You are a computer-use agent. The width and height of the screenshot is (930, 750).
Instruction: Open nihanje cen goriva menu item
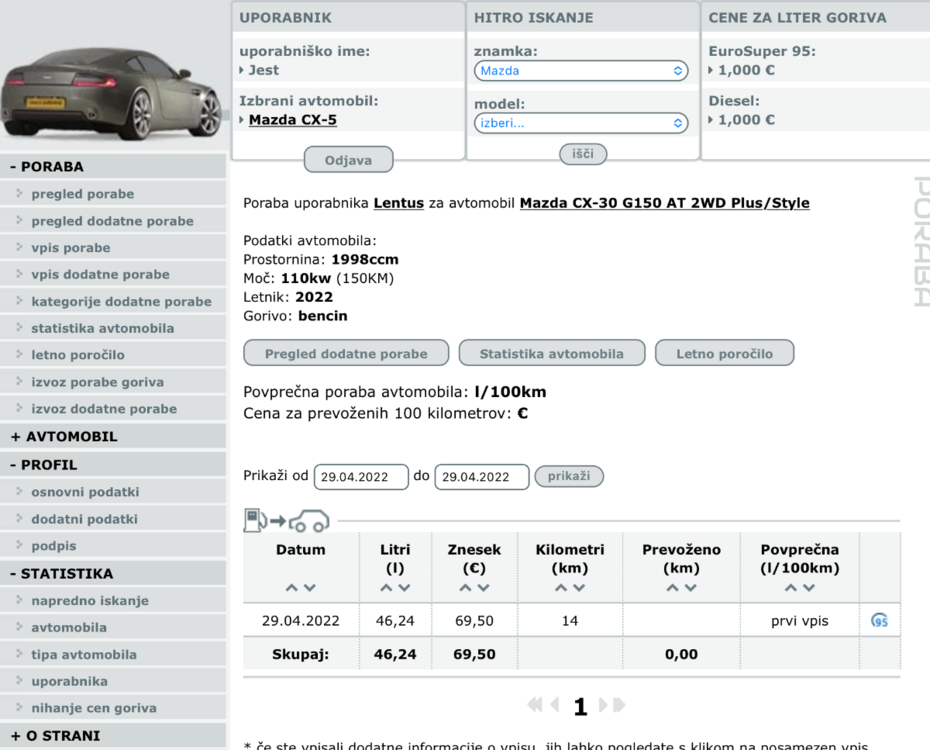click(93, 708)
